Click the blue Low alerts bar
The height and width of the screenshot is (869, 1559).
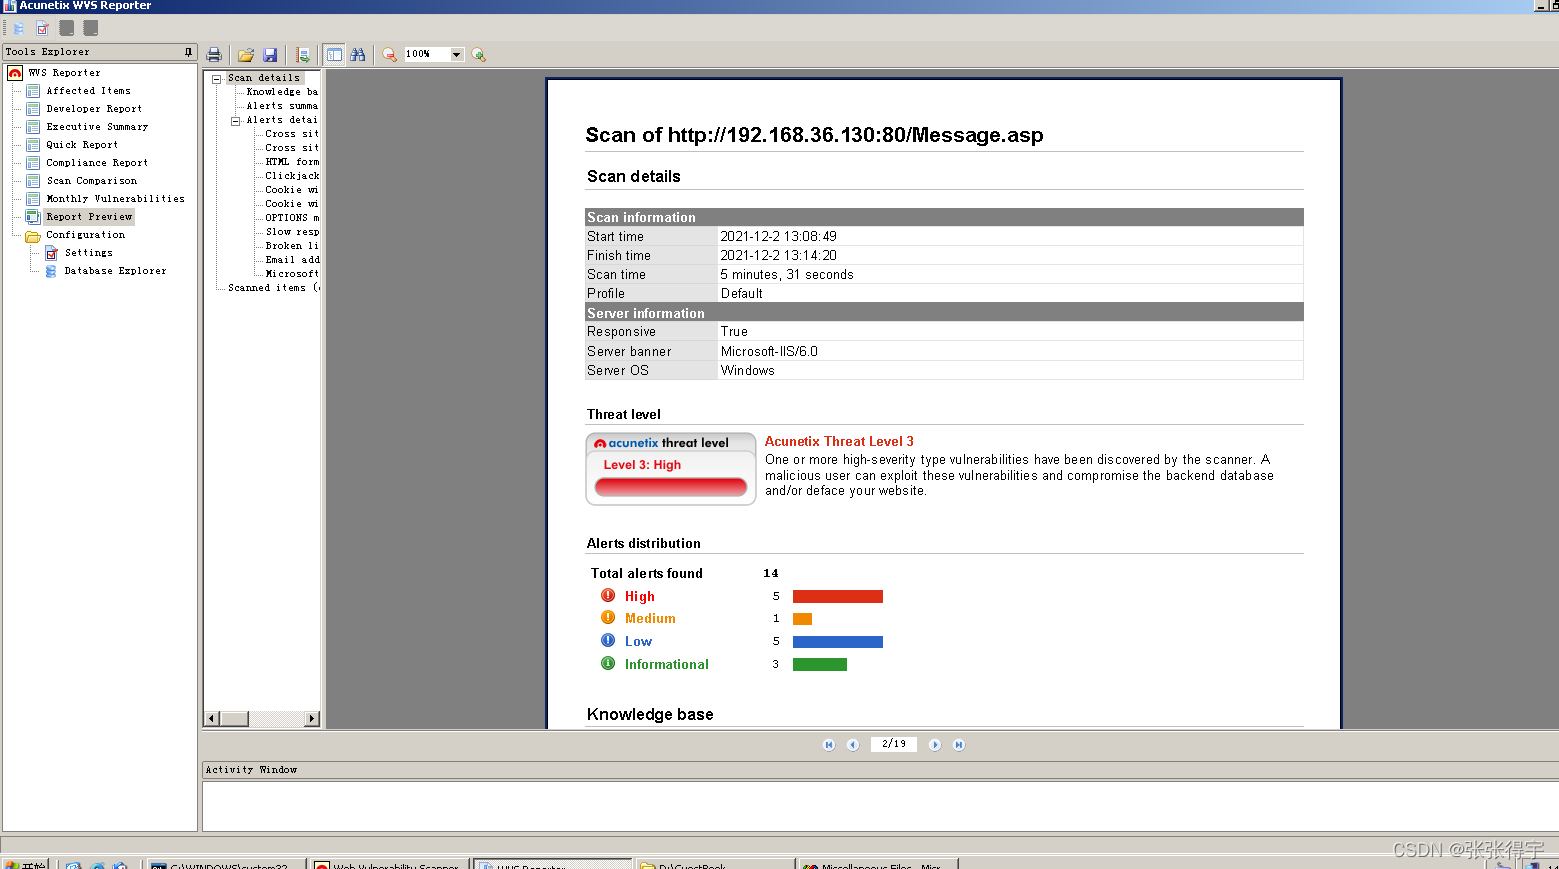[838, 642]
